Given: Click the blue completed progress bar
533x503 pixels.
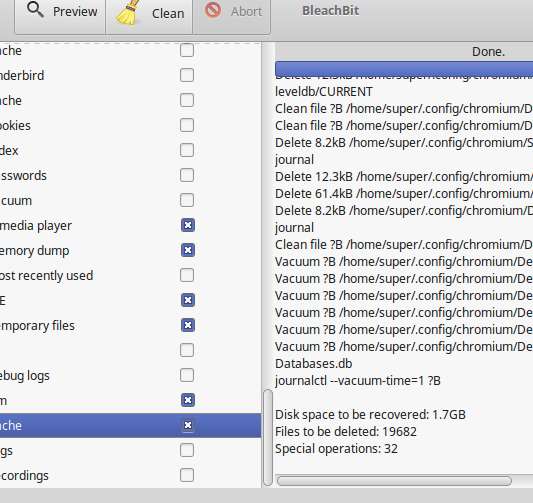Looking at the screenshot, I should [404, 69].
